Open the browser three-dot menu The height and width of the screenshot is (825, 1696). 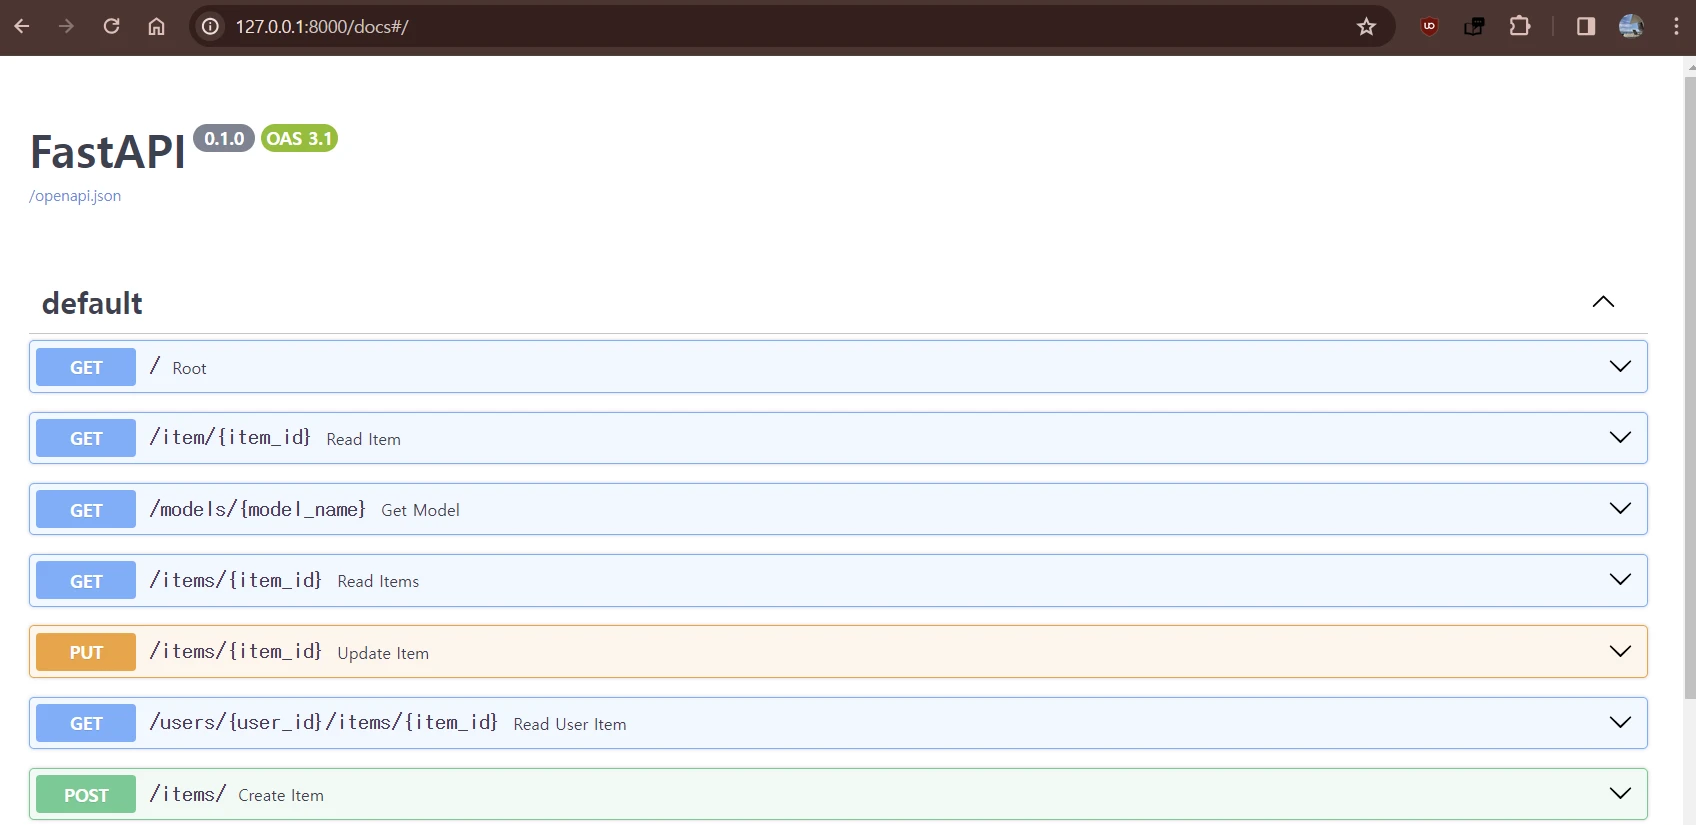[1676, 26]
